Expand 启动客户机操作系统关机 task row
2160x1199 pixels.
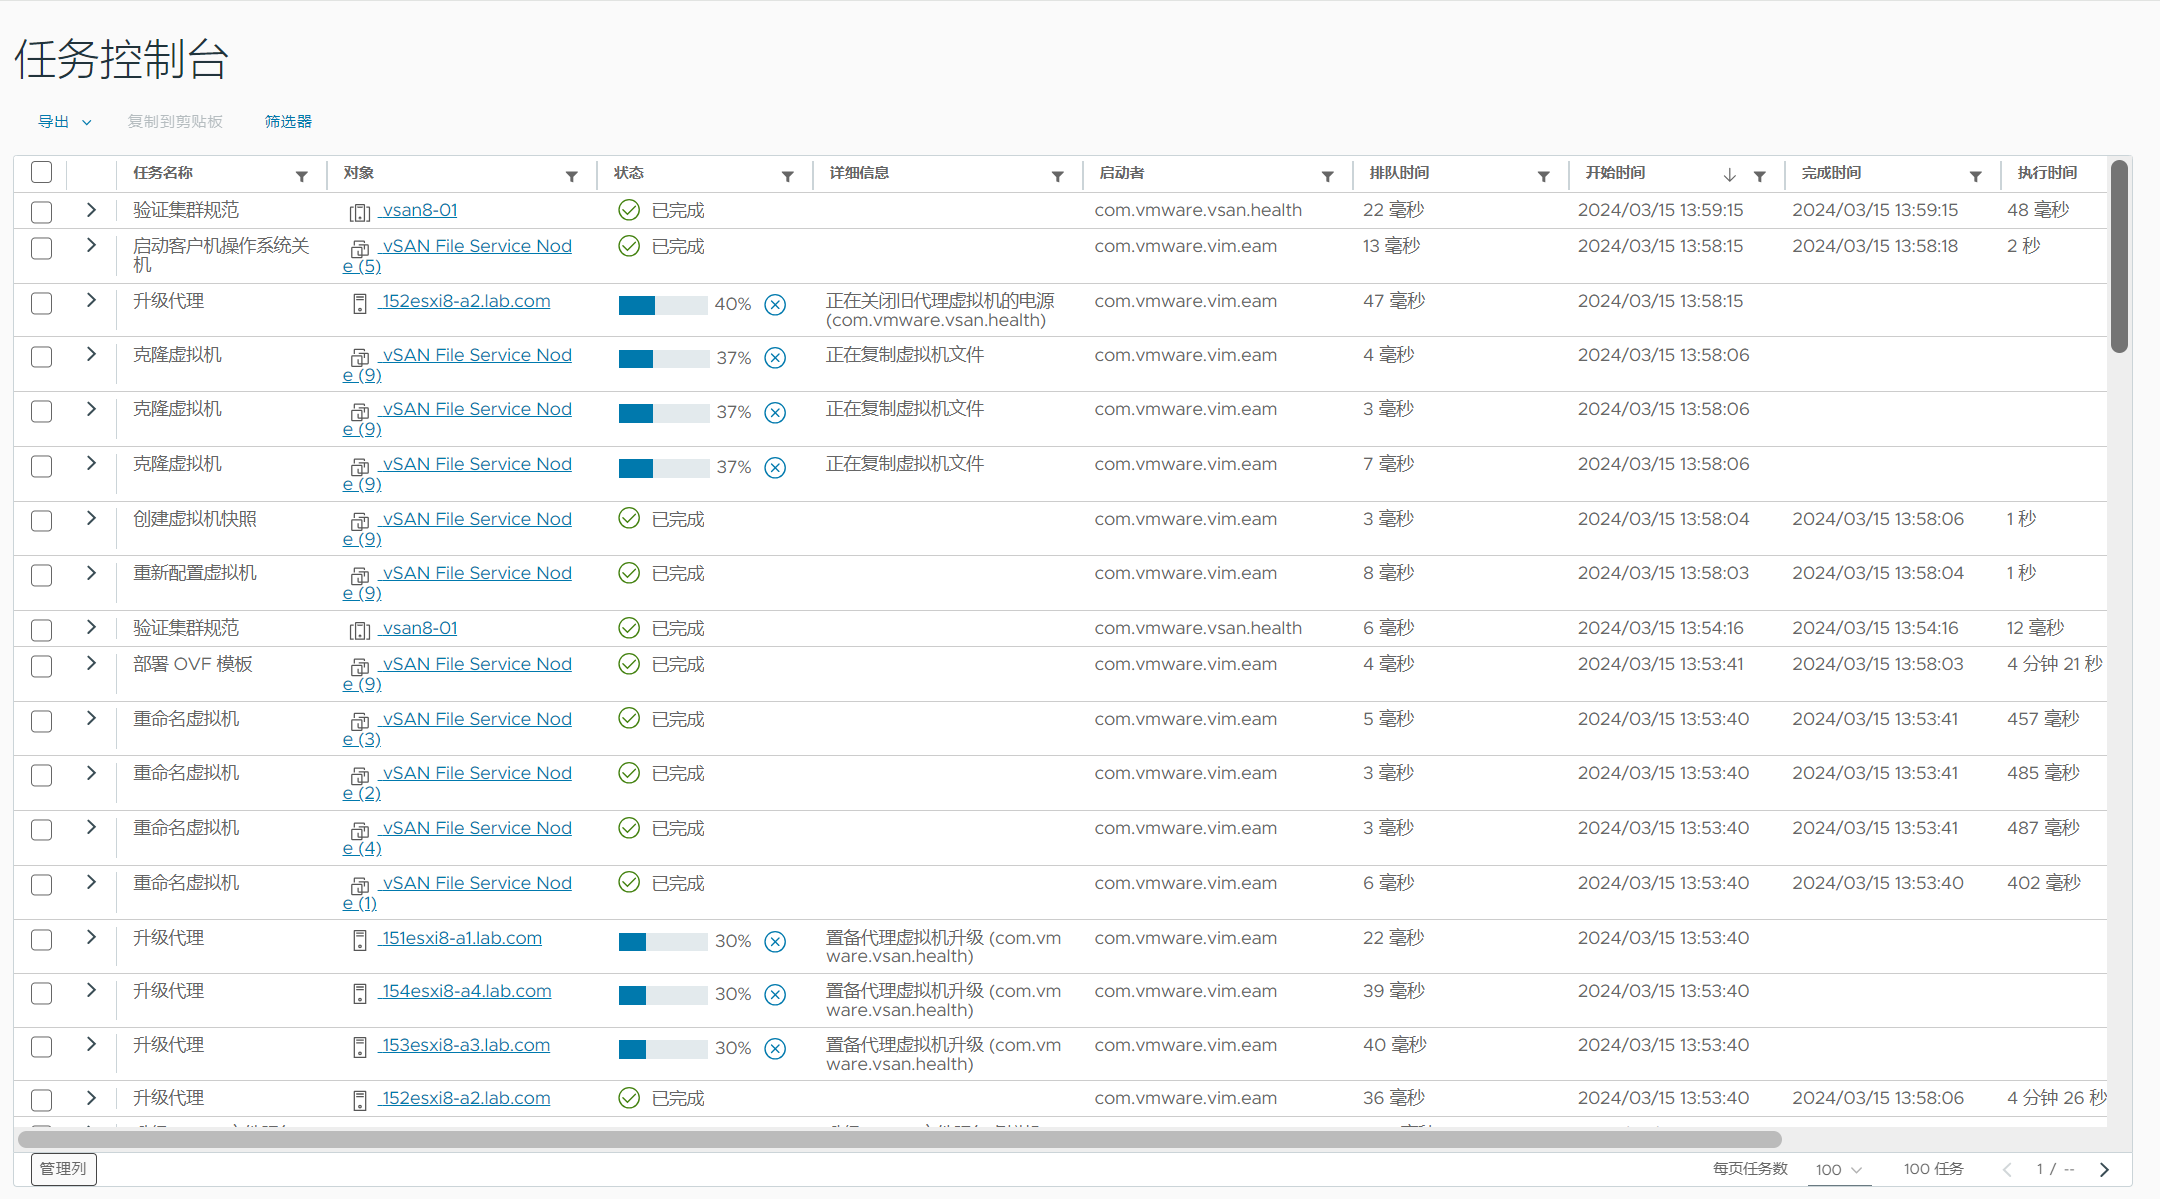[x=91, y=245]
